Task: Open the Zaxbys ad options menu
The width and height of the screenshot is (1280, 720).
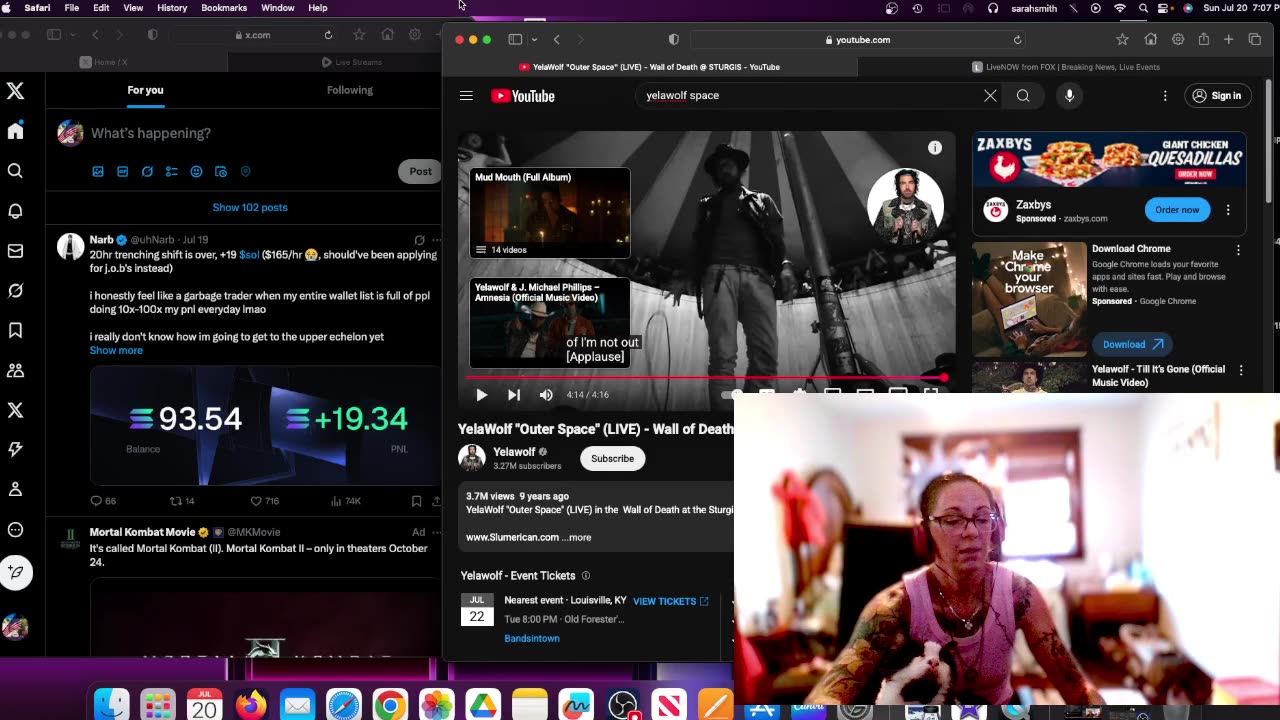Action: [x=1228, y=210]
